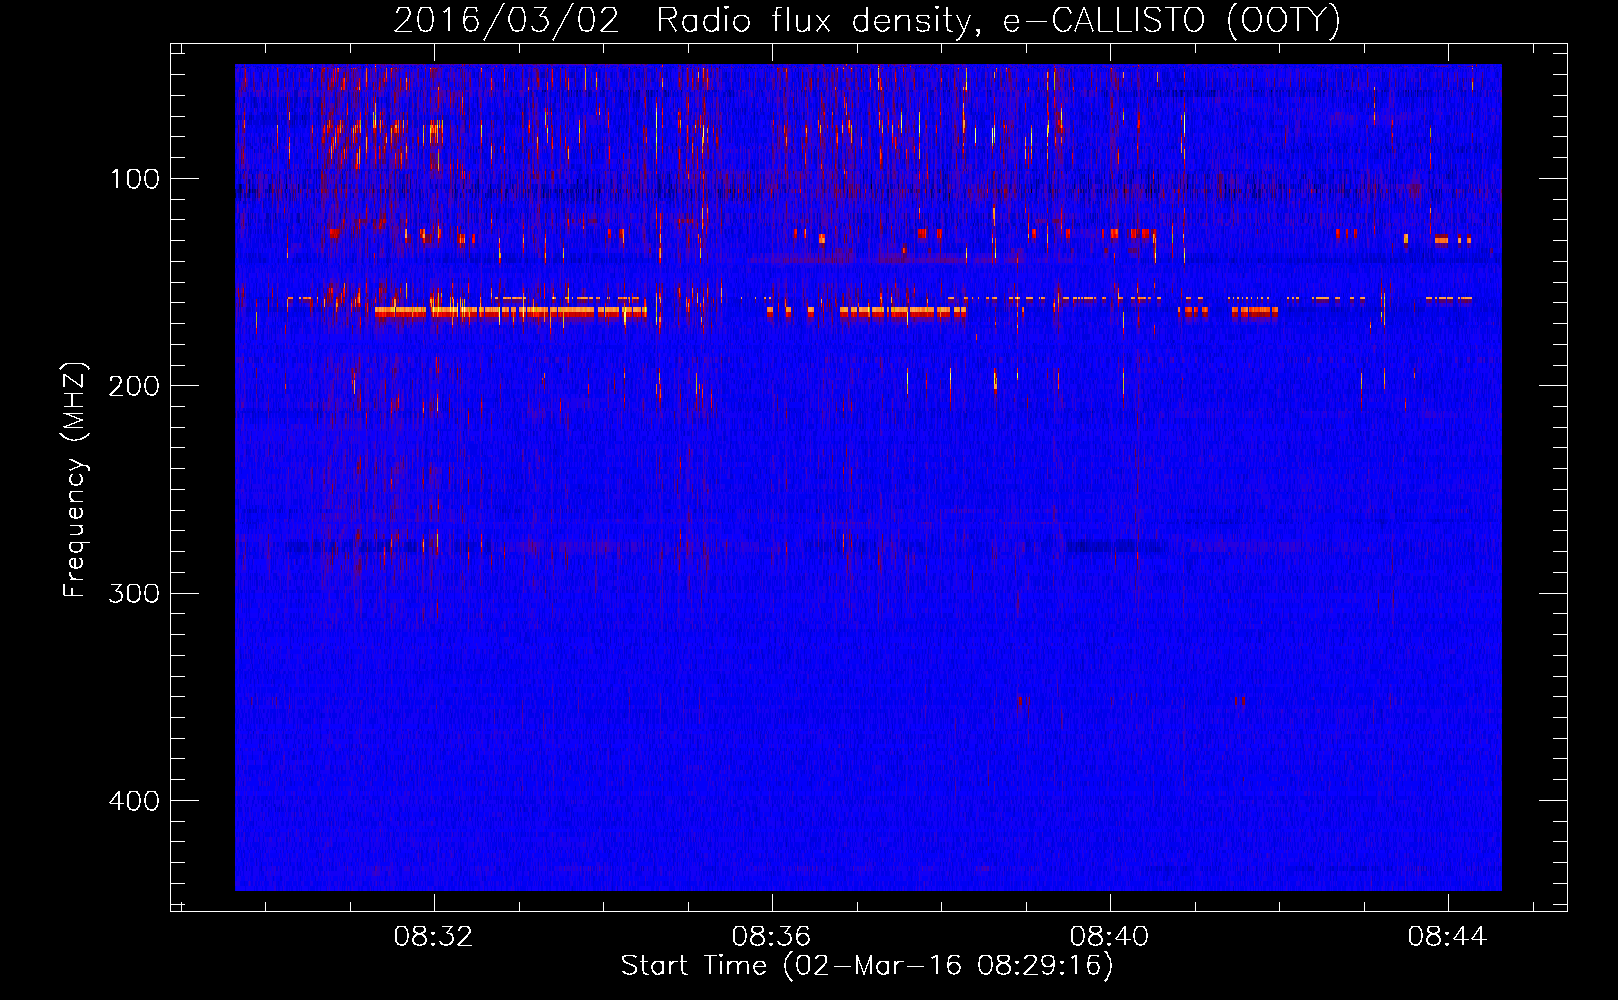Click the 08:32 time tick label
This screenshot has width=1618, height=1000.
(x=433, y=937)
